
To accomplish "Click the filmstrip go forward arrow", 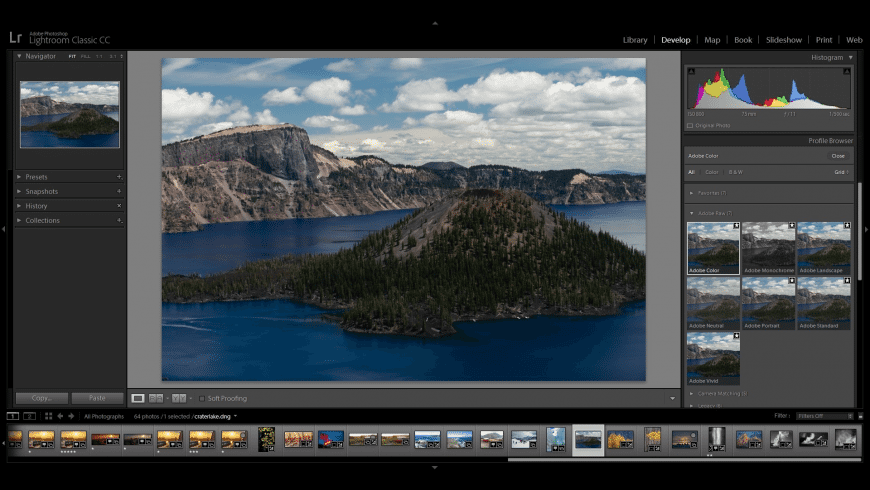I will pos(70,415).
